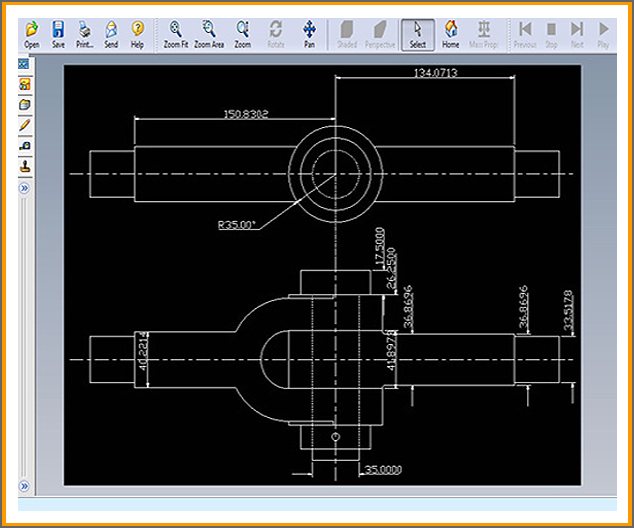634x528 pixels.
Task: Click the Open file icon
Action: coord(32,35)
